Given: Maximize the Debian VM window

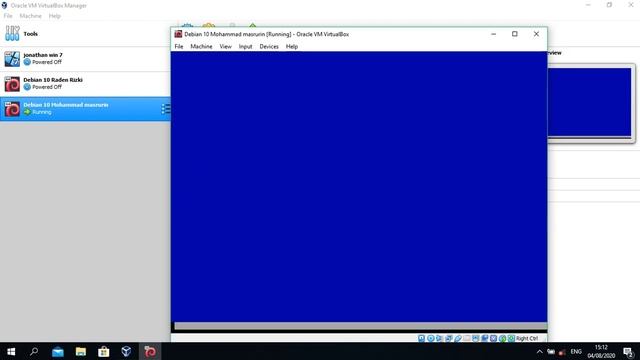Looking at the screenshot, I should pos(515,34).
